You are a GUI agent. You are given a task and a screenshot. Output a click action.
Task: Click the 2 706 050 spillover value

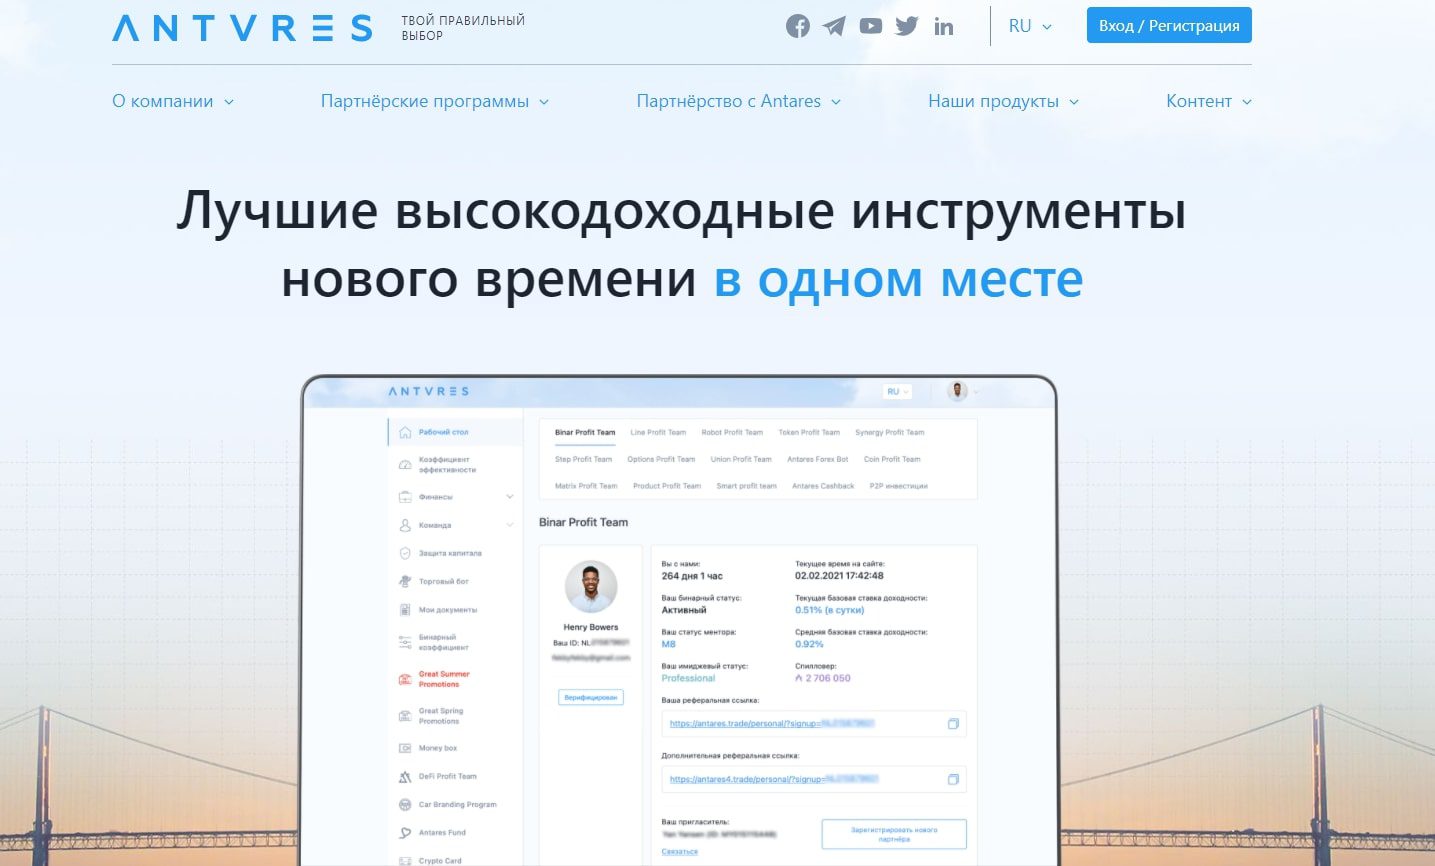pyautogui.click(x=823, y=678)
